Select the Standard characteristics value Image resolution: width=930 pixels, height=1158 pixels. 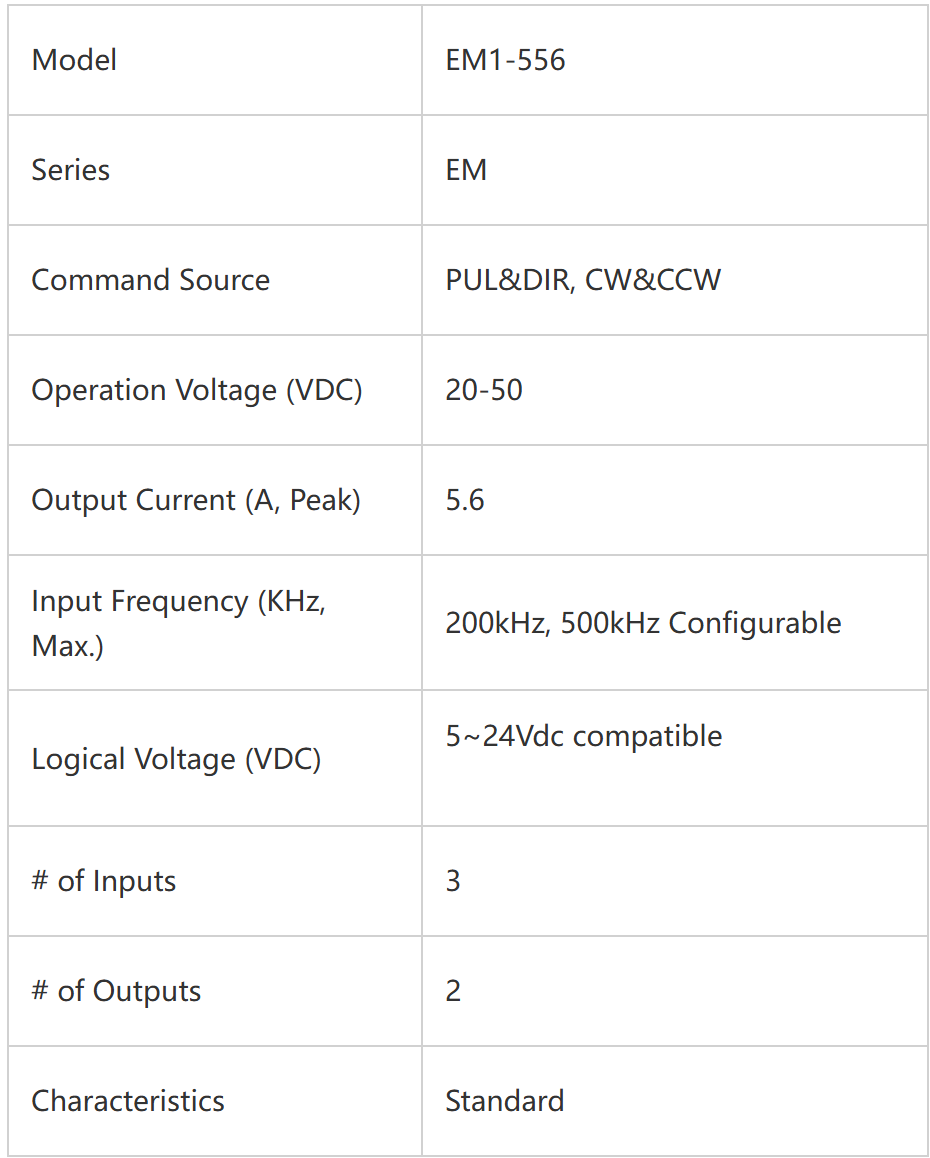[x=505, y=1101]
